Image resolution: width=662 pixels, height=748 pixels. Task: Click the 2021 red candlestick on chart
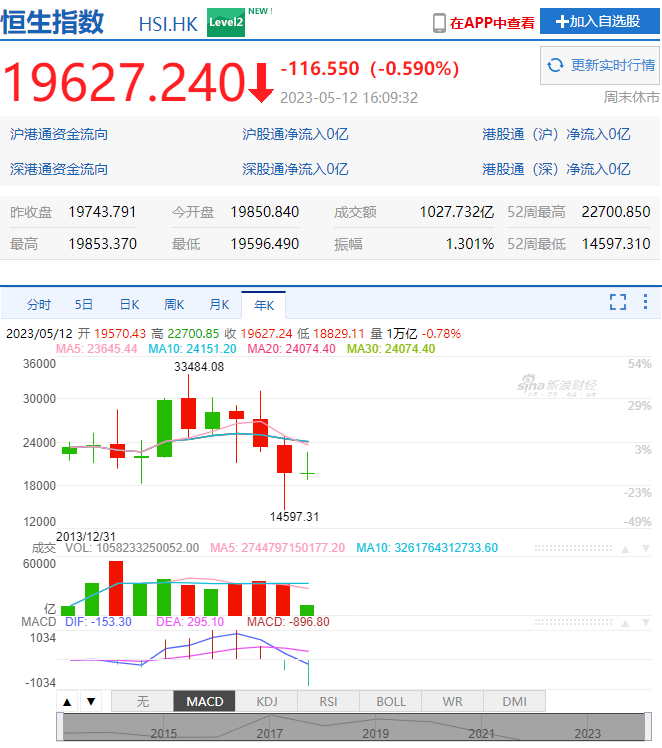pyautogui.click(x=260, y=432)
